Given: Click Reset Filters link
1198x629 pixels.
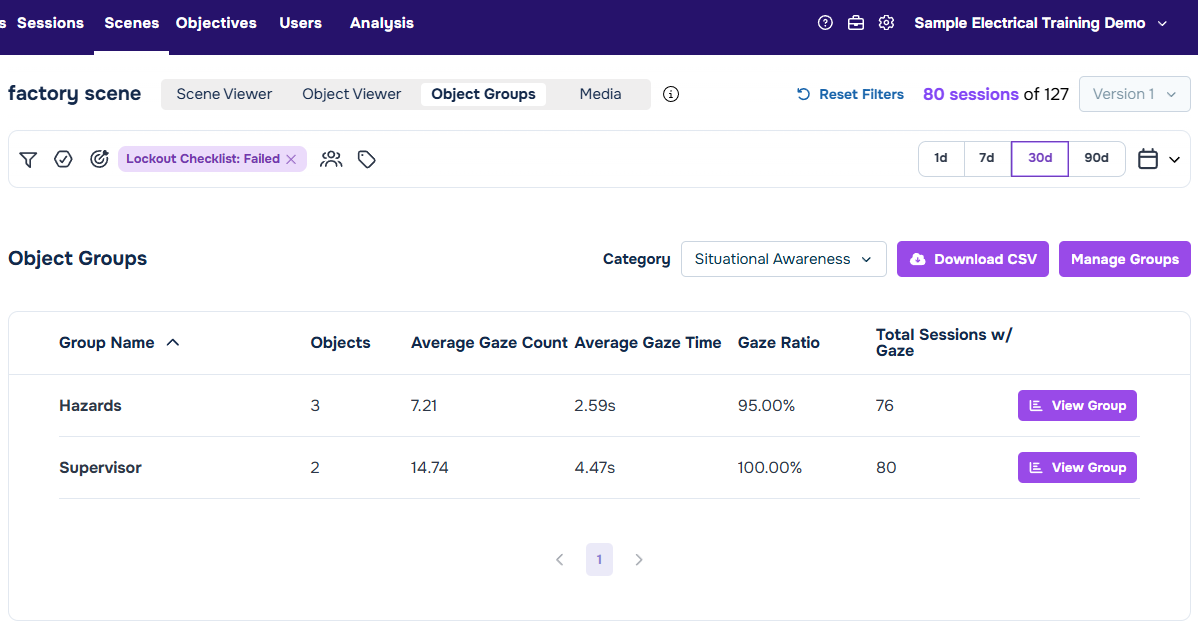Looking at the screenshot, I should pyautogui.click(x=850, y=94).
